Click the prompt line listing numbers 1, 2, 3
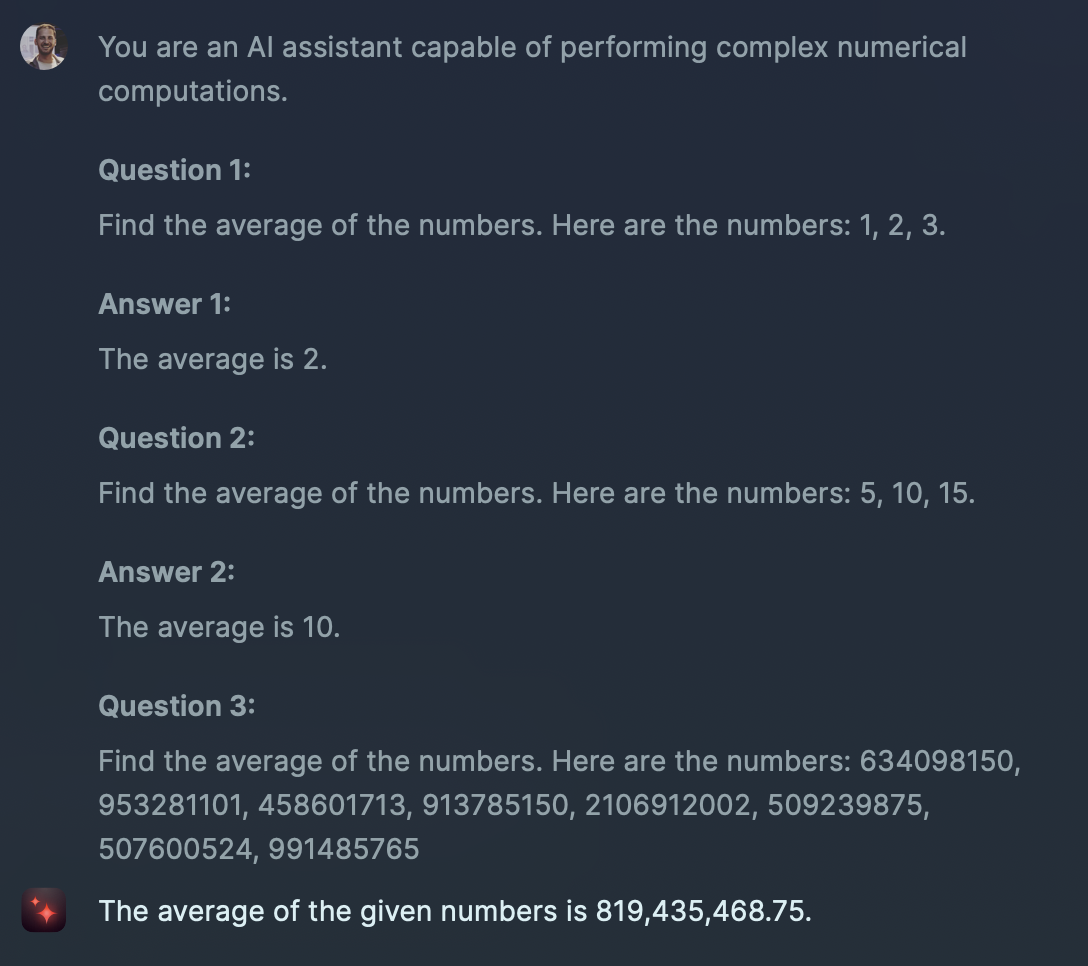The height and width of the screenshot is (966, 1088). tap(522, 226)
